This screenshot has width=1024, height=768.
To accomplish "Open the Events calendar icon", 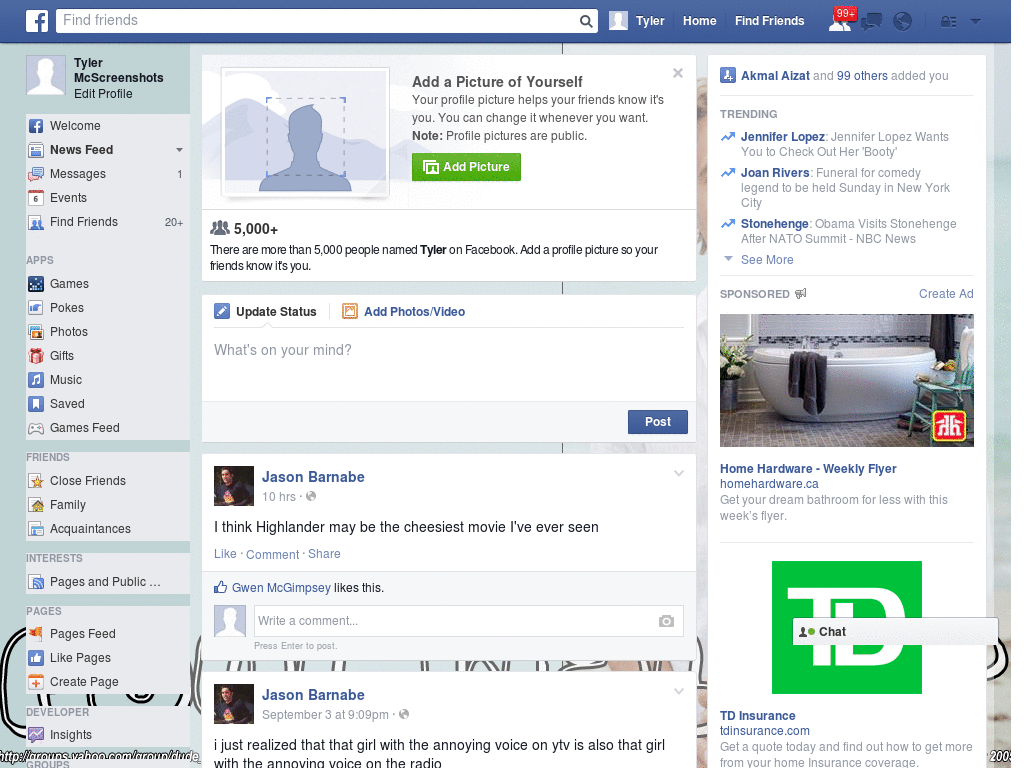I will pyautogui.click(x=36, y=198).
